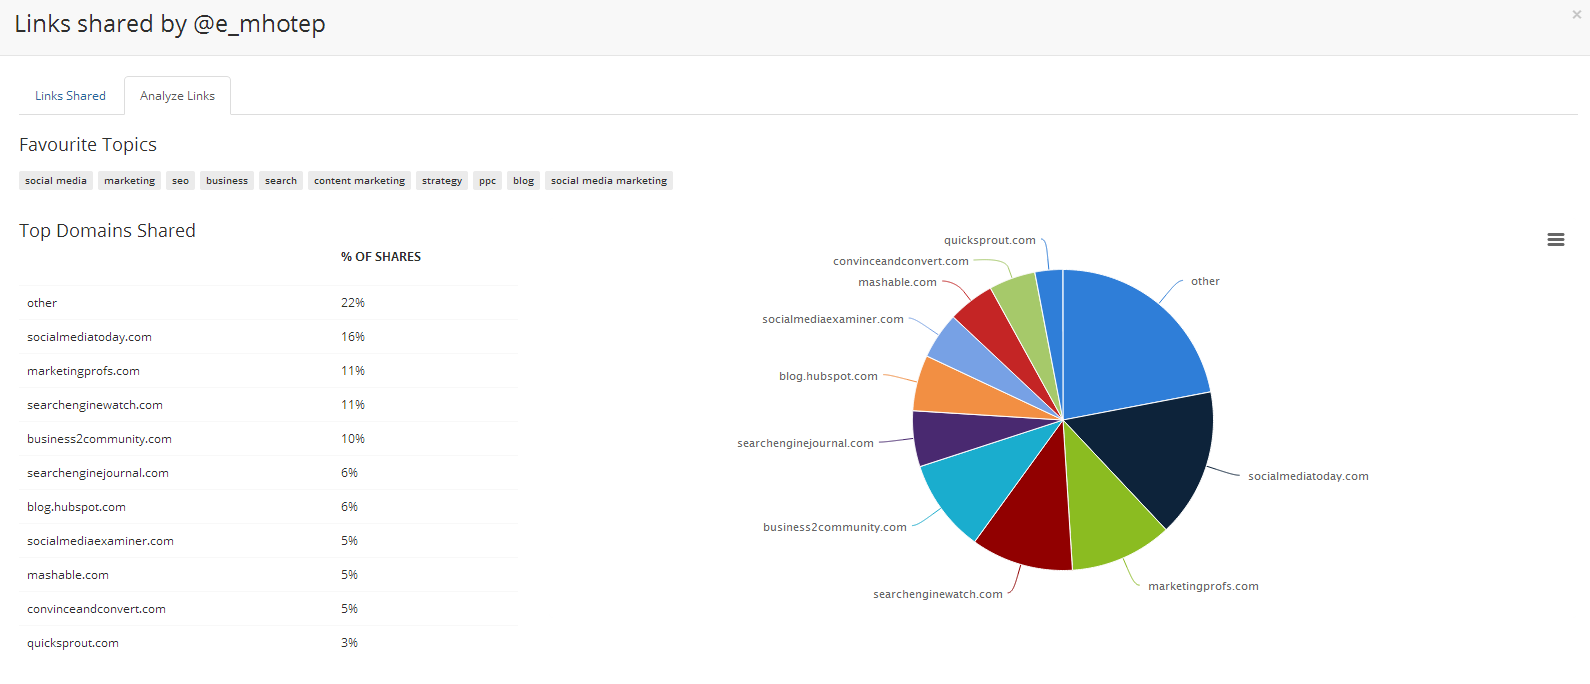Open the chart hamburger menu icon

1555,240
